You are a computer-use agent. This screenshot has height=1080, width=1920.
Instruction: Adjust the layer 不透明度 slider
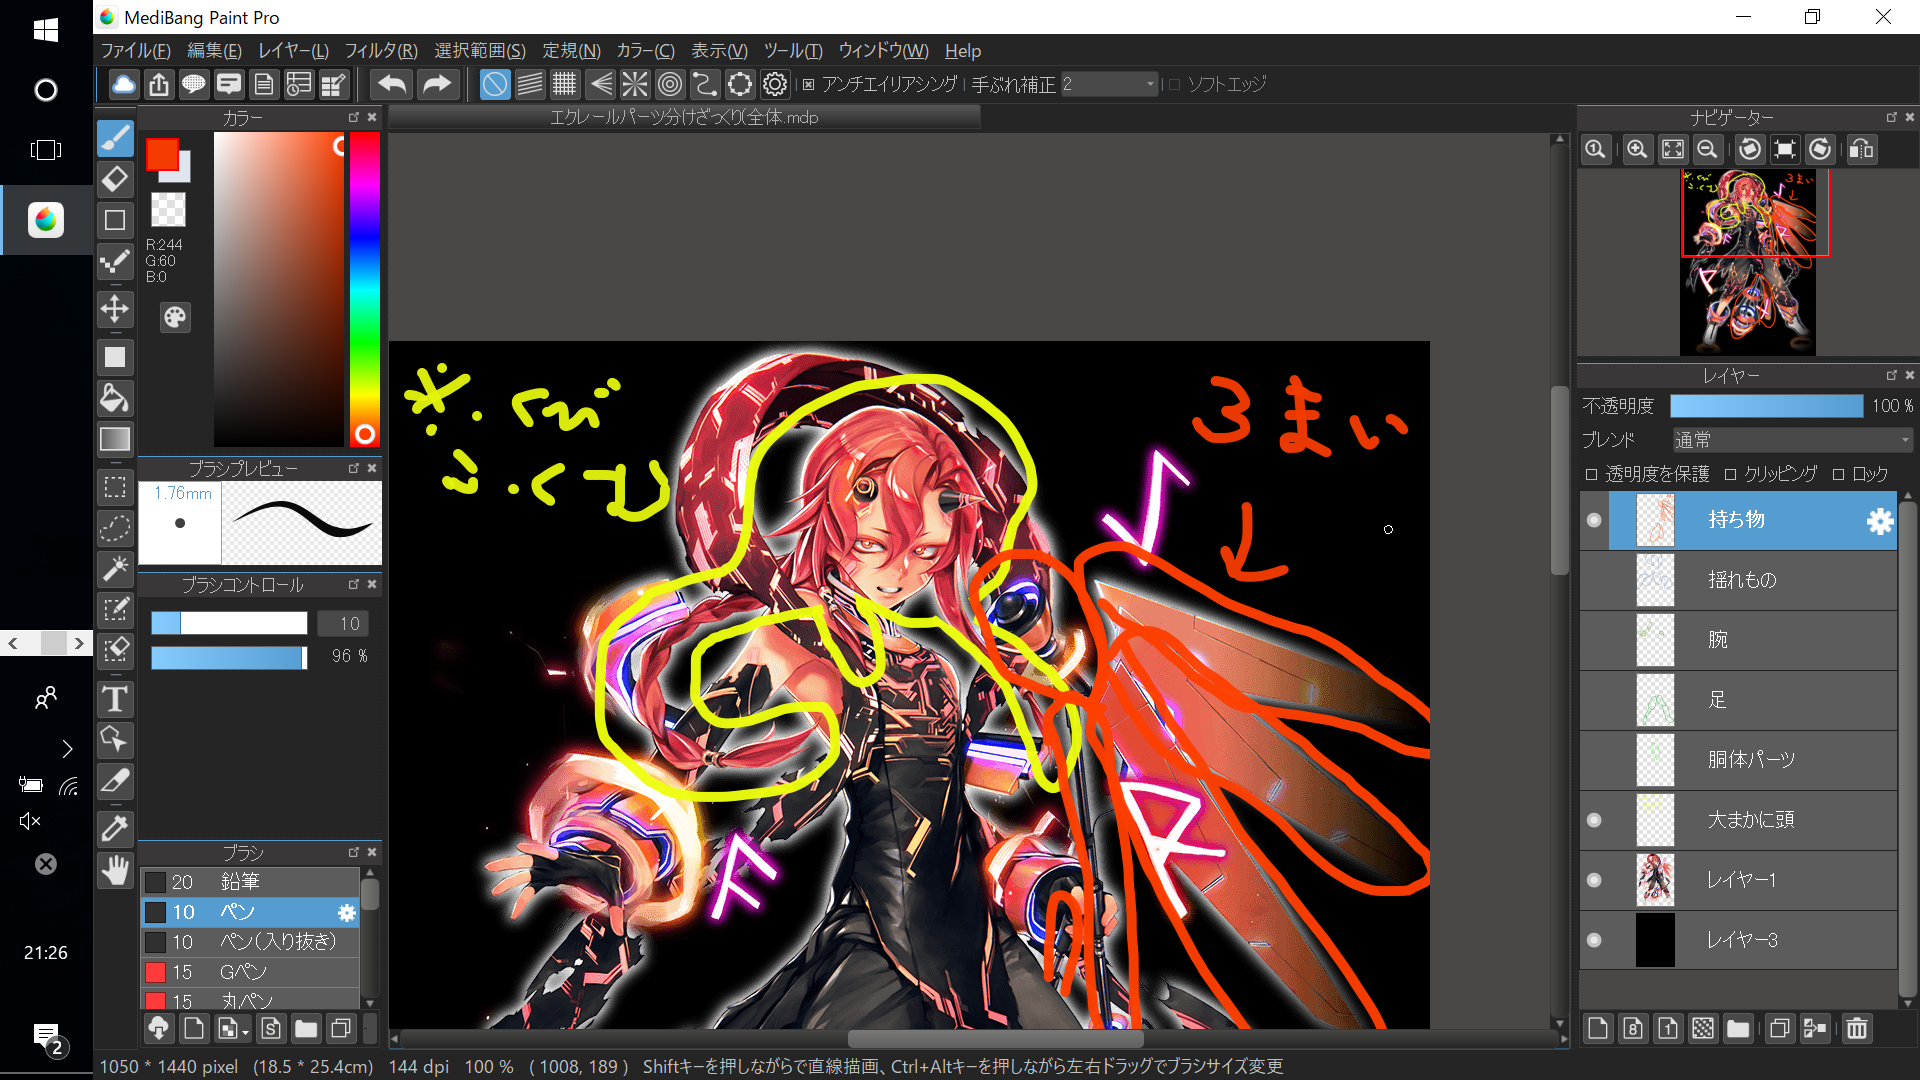[x=1766, y=406]
